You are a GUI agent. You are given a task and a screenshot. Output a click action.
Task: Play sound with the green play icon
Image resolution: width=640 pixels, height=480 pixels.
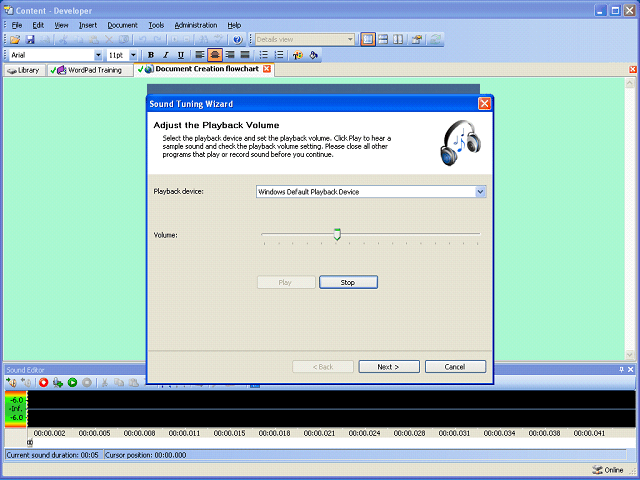coord(73,382)
